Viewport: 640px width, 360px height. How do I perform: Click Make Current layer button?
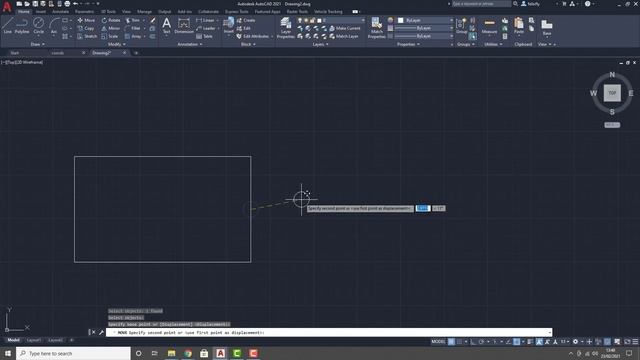[344, 28]
